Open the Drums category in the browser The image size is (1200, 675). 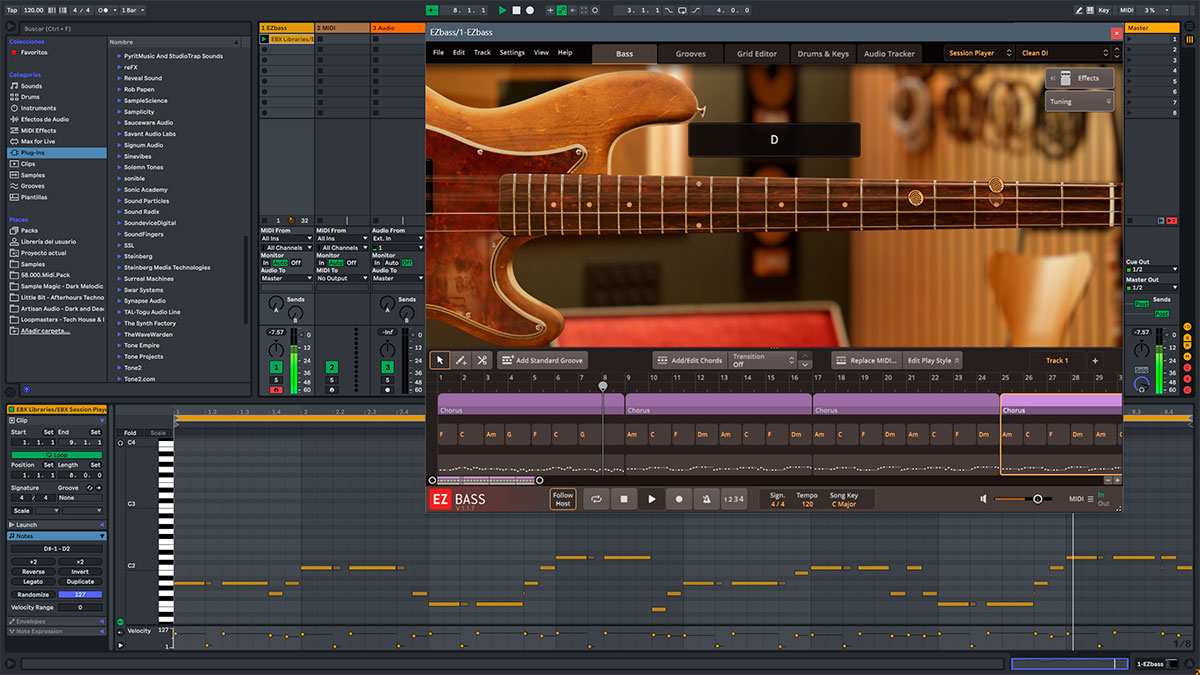[30, 97]
